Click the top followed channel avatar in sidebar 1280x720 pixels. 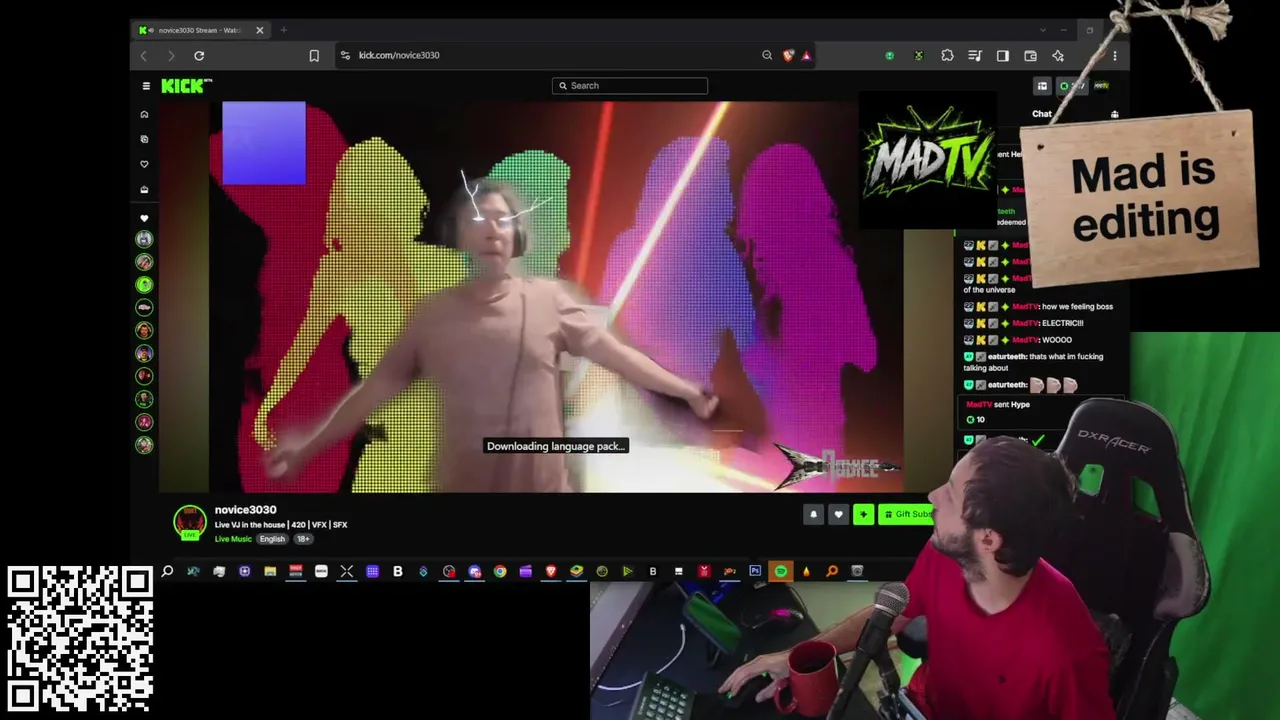pyautogui.click(x=144, y=239)
